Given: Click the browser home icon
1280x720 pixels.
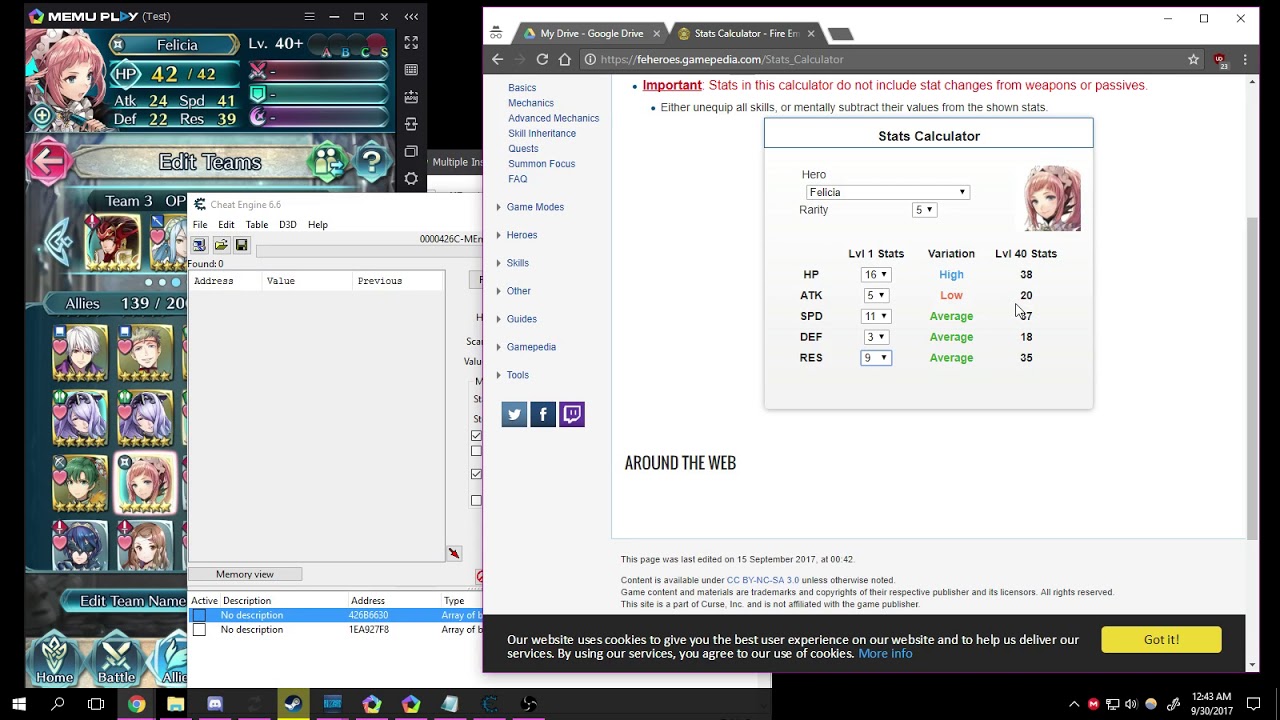Looking at the screenshot, I should [x=564, y=59].
